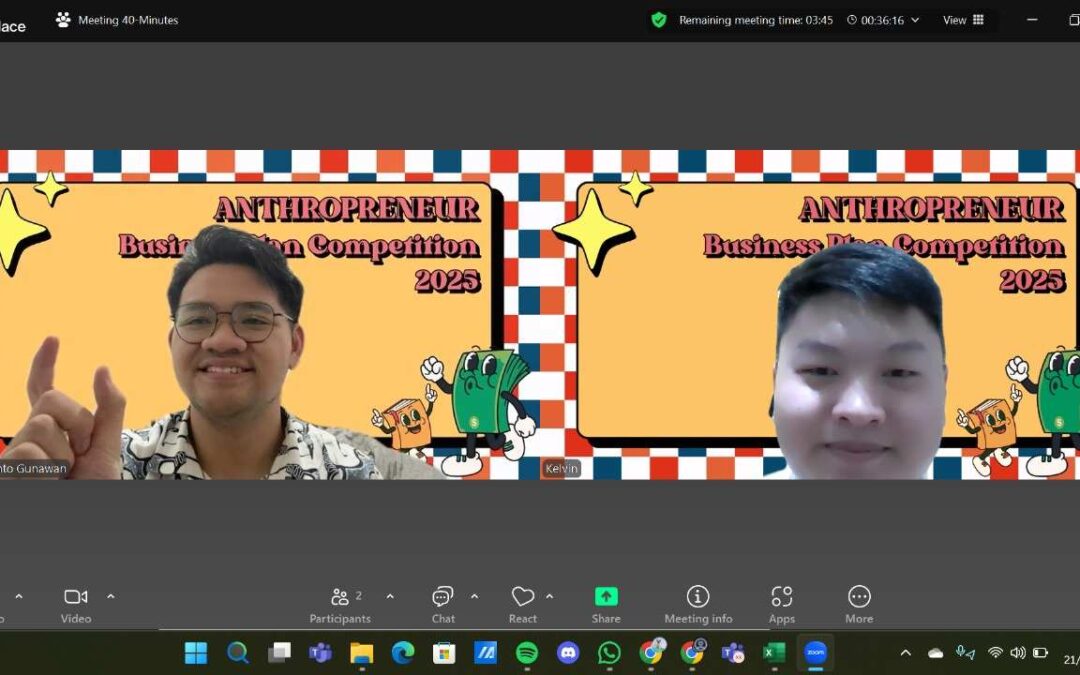Click the Meeting 40-Minutes title
1080x675 pixels.
(127, 20)
